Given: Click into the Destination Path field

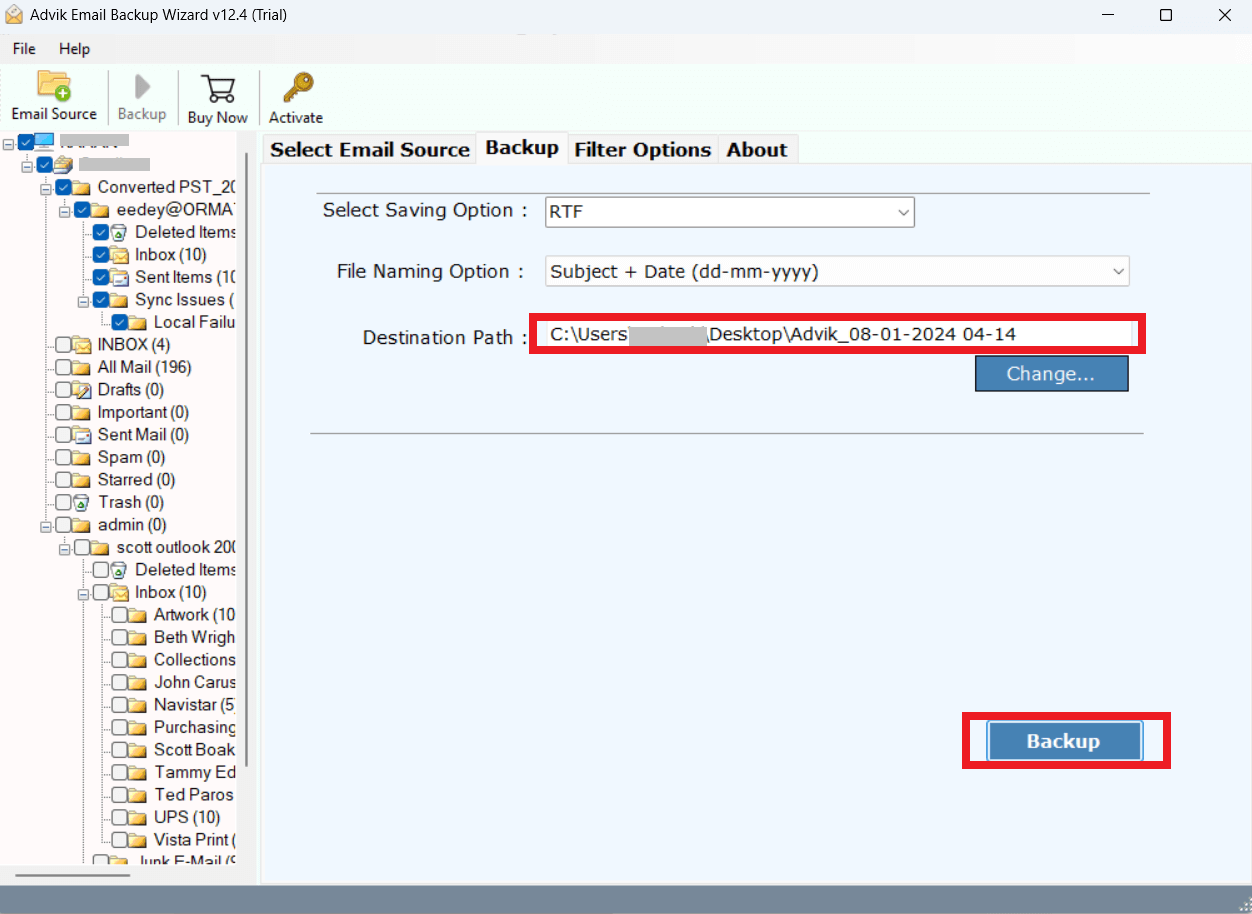Looking at the screenshot, I should [837, 334].
